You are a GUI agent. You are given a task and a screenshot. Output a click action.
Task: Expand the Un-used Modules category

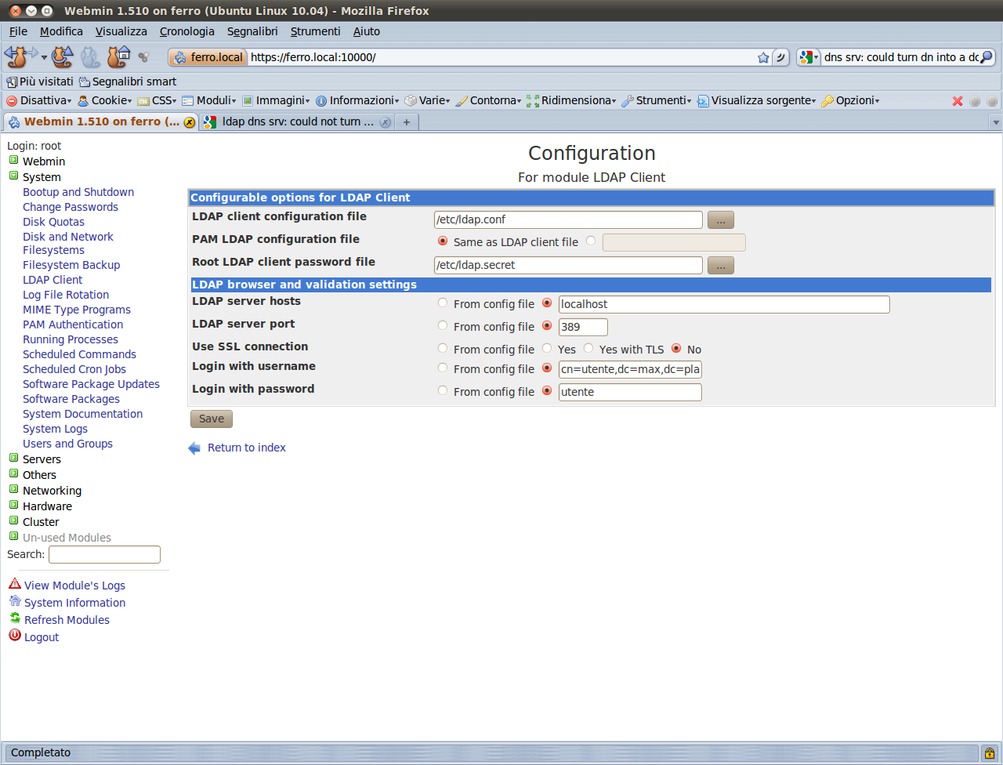[13, 536]
